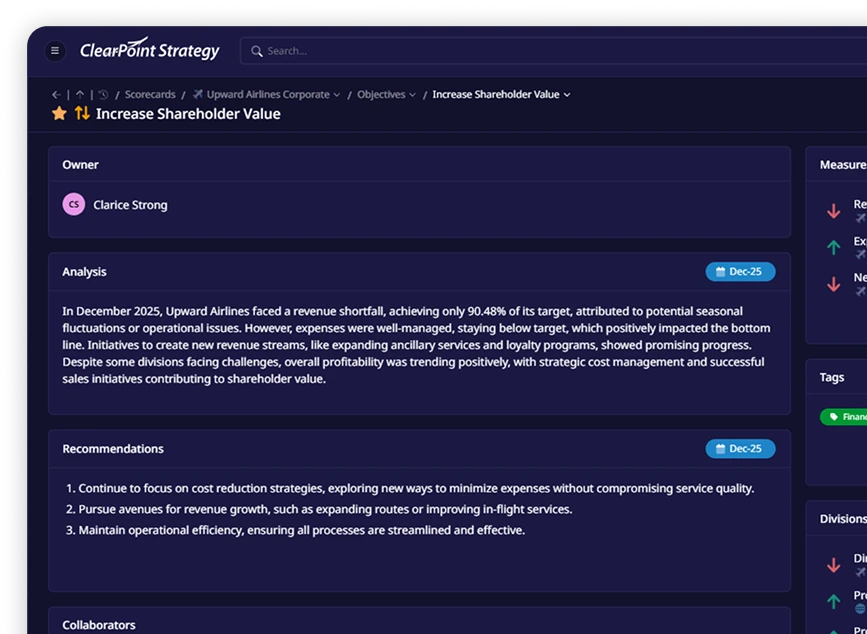Click green up arrow in Measures

833,248
